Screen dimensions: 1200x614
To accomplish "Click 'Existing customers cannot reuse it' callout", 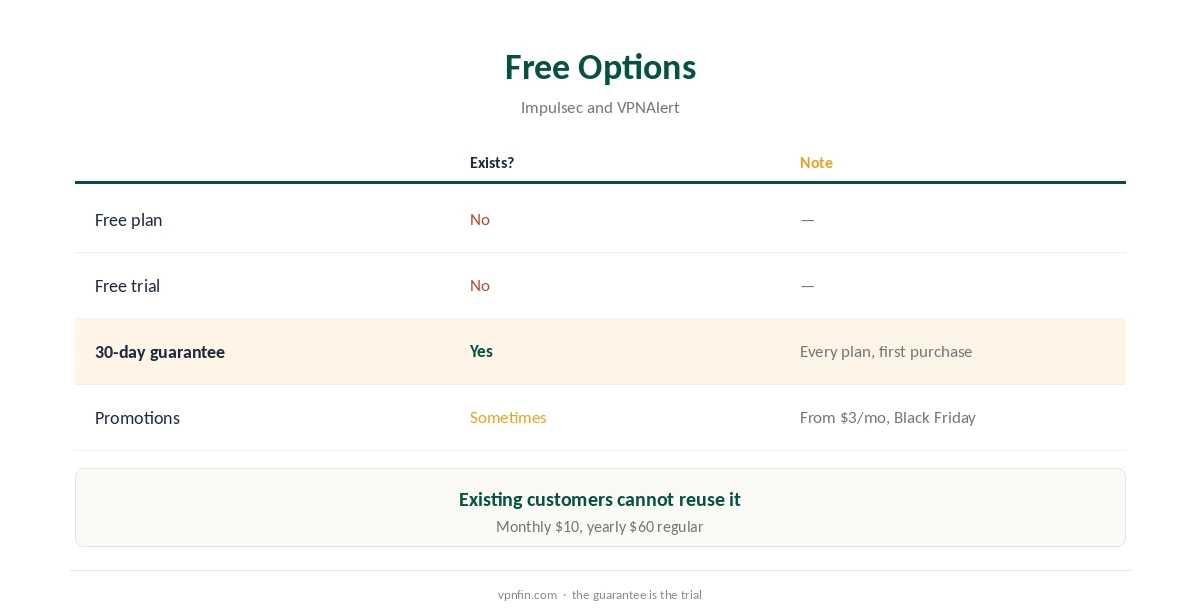I will click(600, 499).
